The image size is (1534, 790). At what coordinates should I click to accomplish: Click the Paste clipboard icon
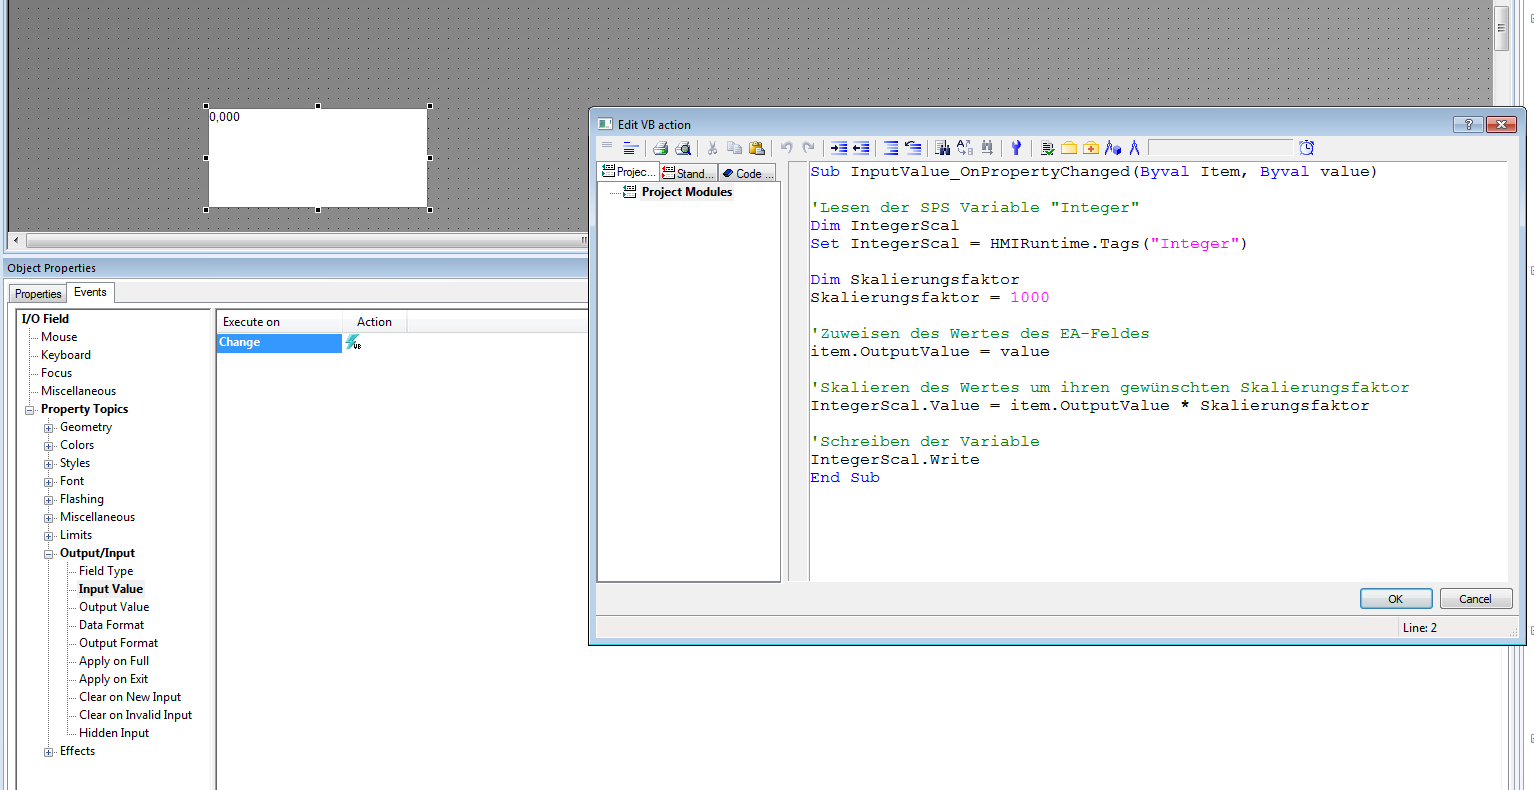coord(756,148)
